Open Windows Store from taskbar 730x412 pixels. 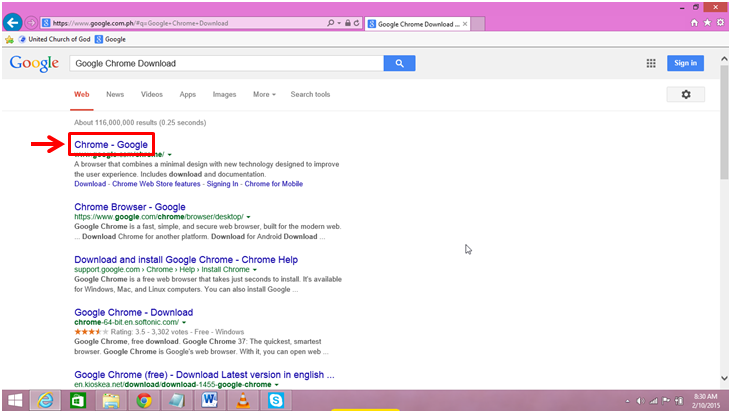coord(78,400)
